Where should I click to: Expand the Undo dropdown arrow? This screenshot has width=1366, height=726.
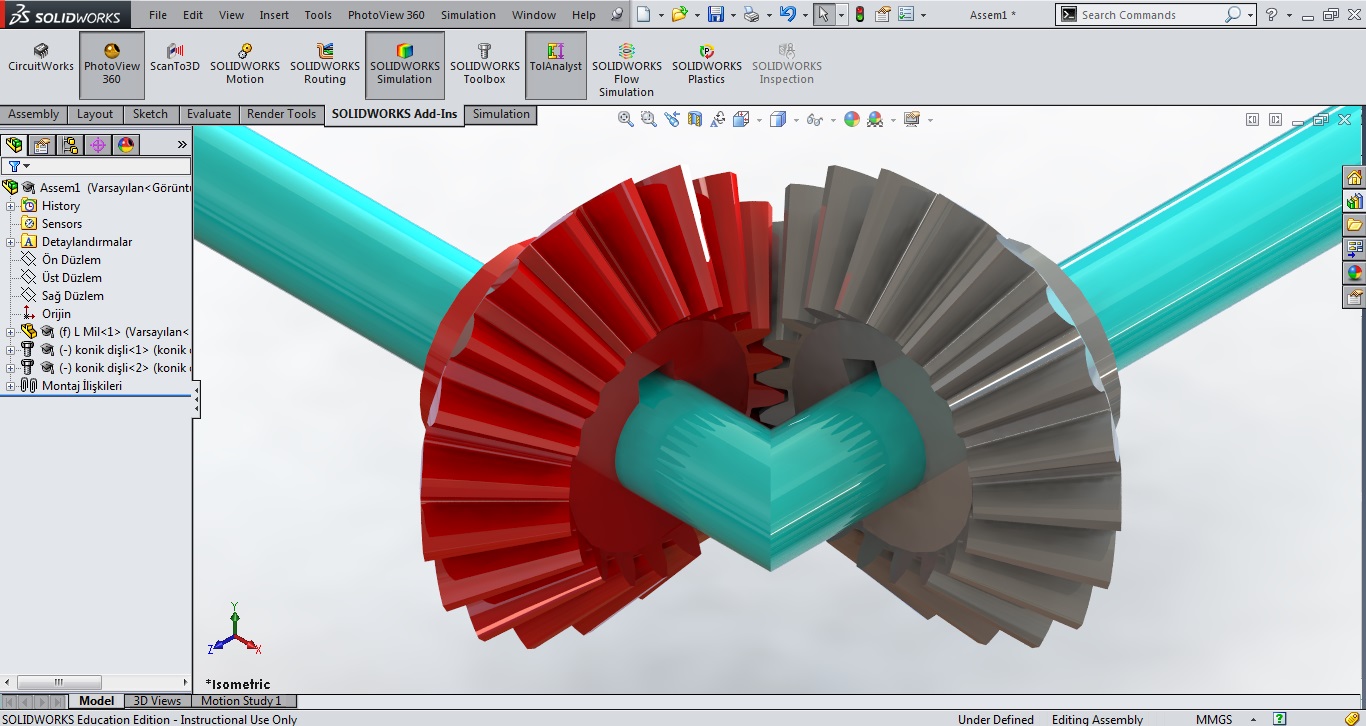(x=804, y=15)
